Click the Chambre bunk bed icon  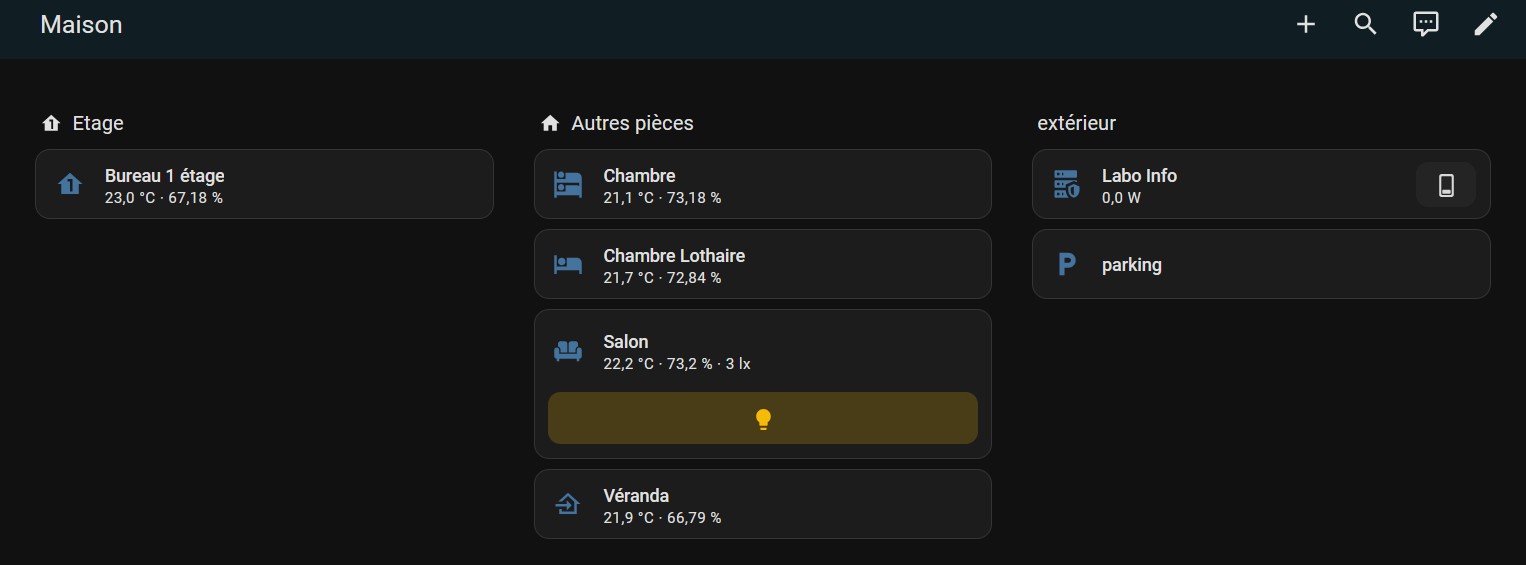click(x=568, y=184)
